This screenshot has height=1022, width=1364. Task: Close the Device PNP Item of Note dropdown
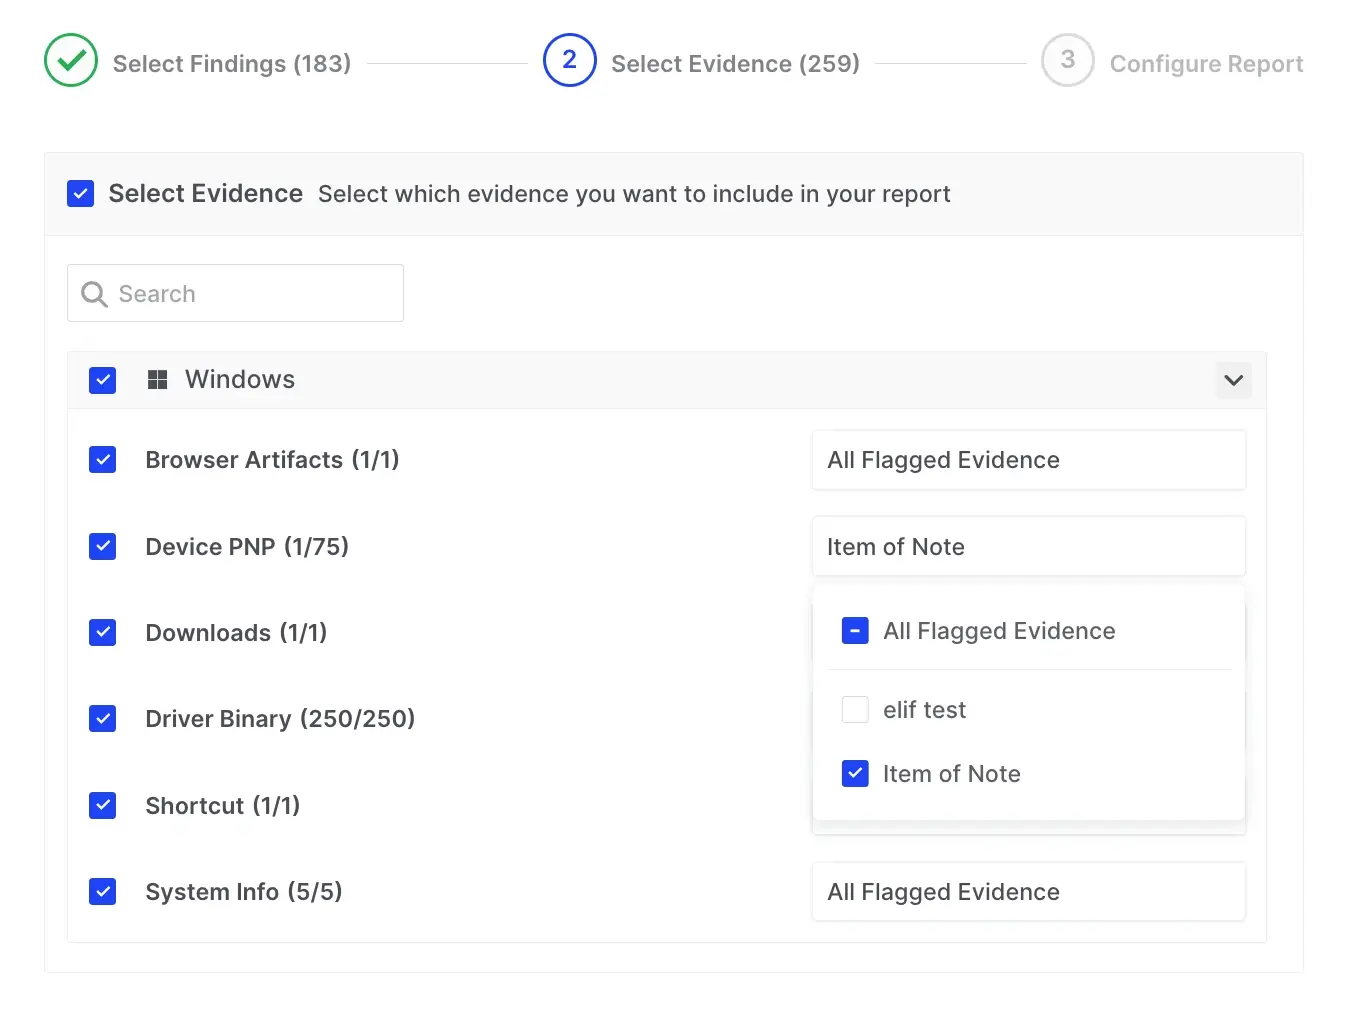point(1028,547)
